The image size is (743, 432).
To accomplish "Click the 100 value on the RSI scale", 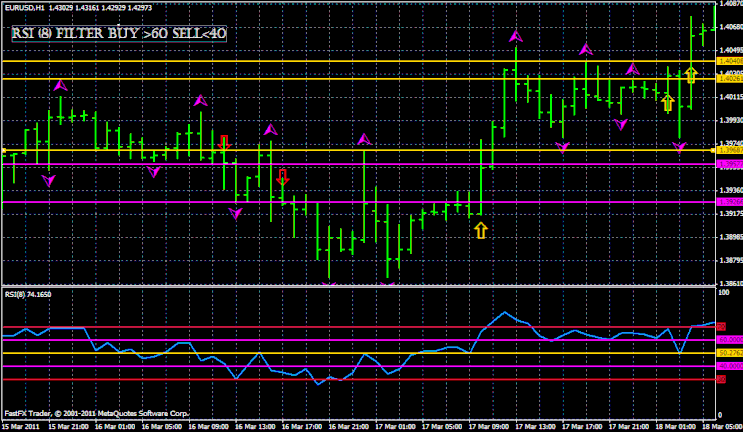I will [x=724, y=293].
